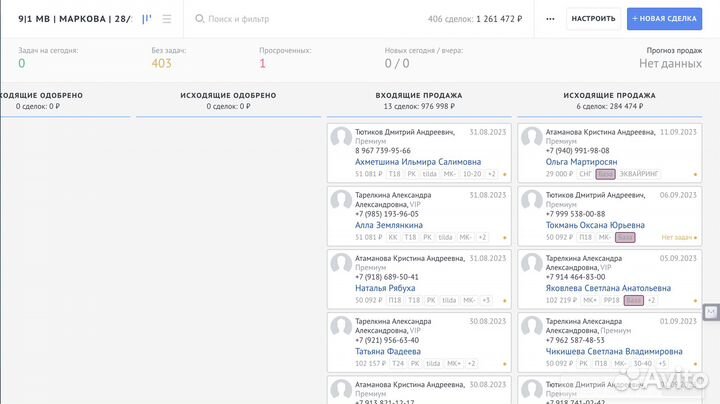This screenshot has height=404, width=720.
Task: Expand +5 more tags on Чикишева card
Action: point(662,364)
